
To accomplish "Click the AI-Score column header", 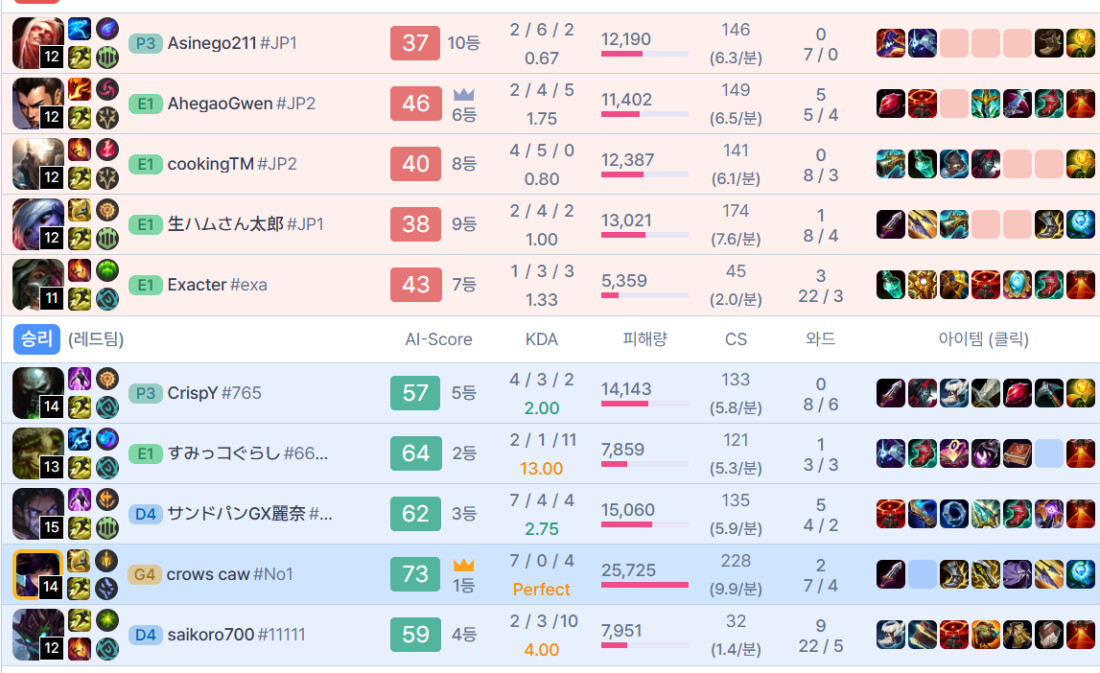I will [x=438, y=339].
